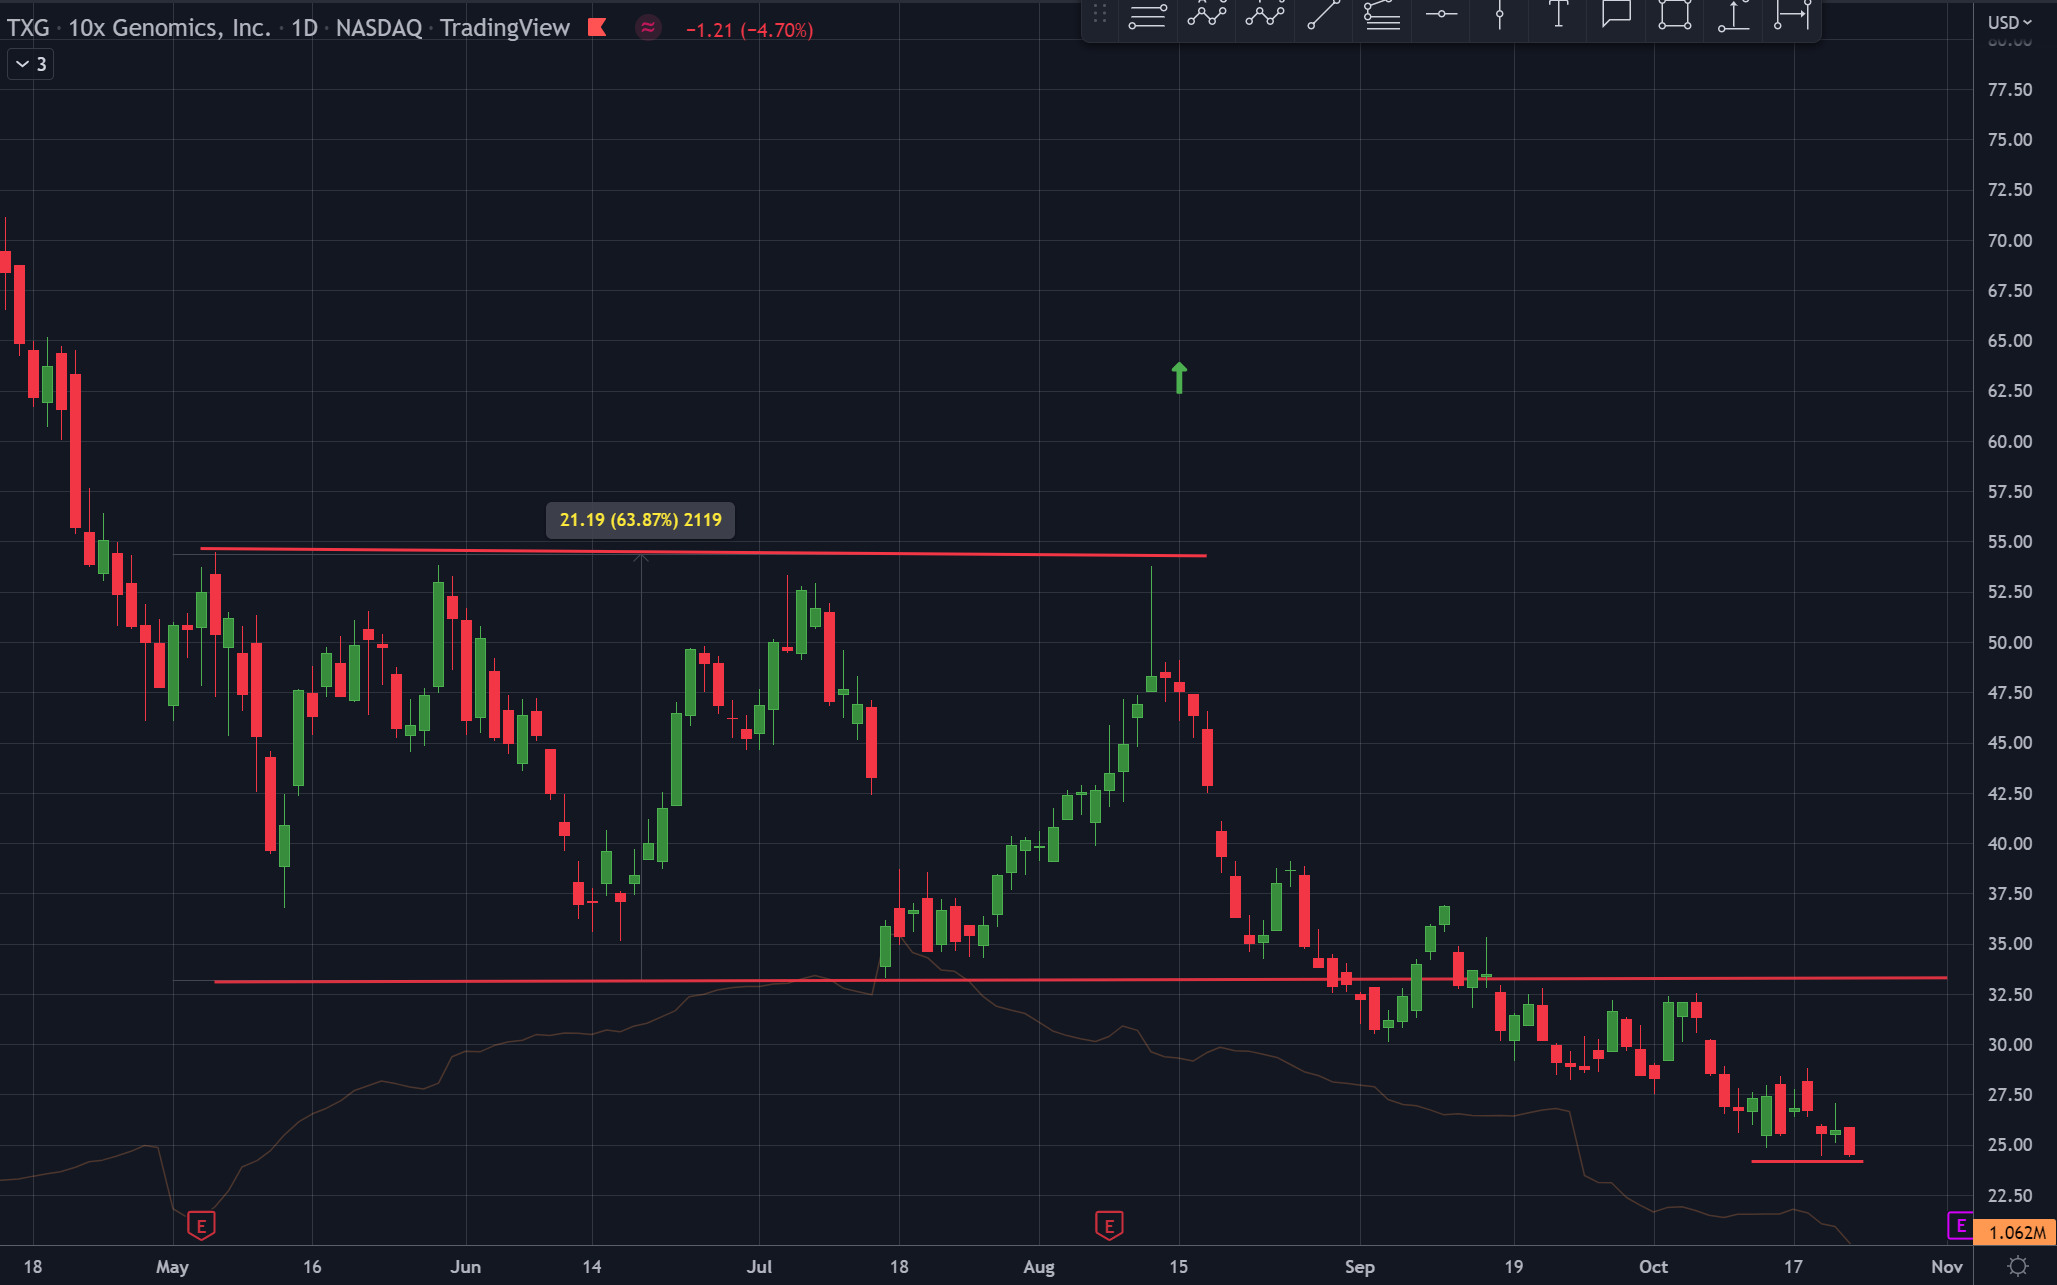The height and width of the screenshot is (1285, 2057).
Task: Click the August earnings E marker
Action: 1108,1225
